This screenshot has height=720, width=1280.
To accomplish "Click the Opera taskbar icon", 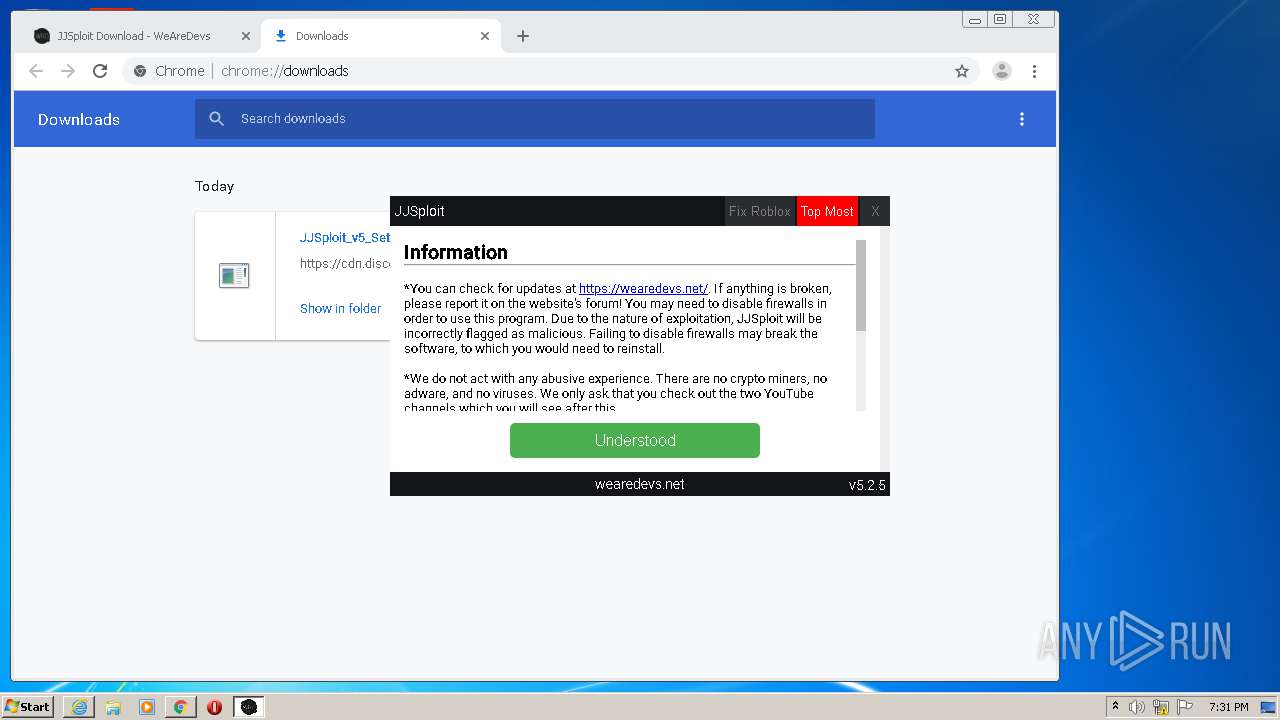I will click(x=214, y=707).
